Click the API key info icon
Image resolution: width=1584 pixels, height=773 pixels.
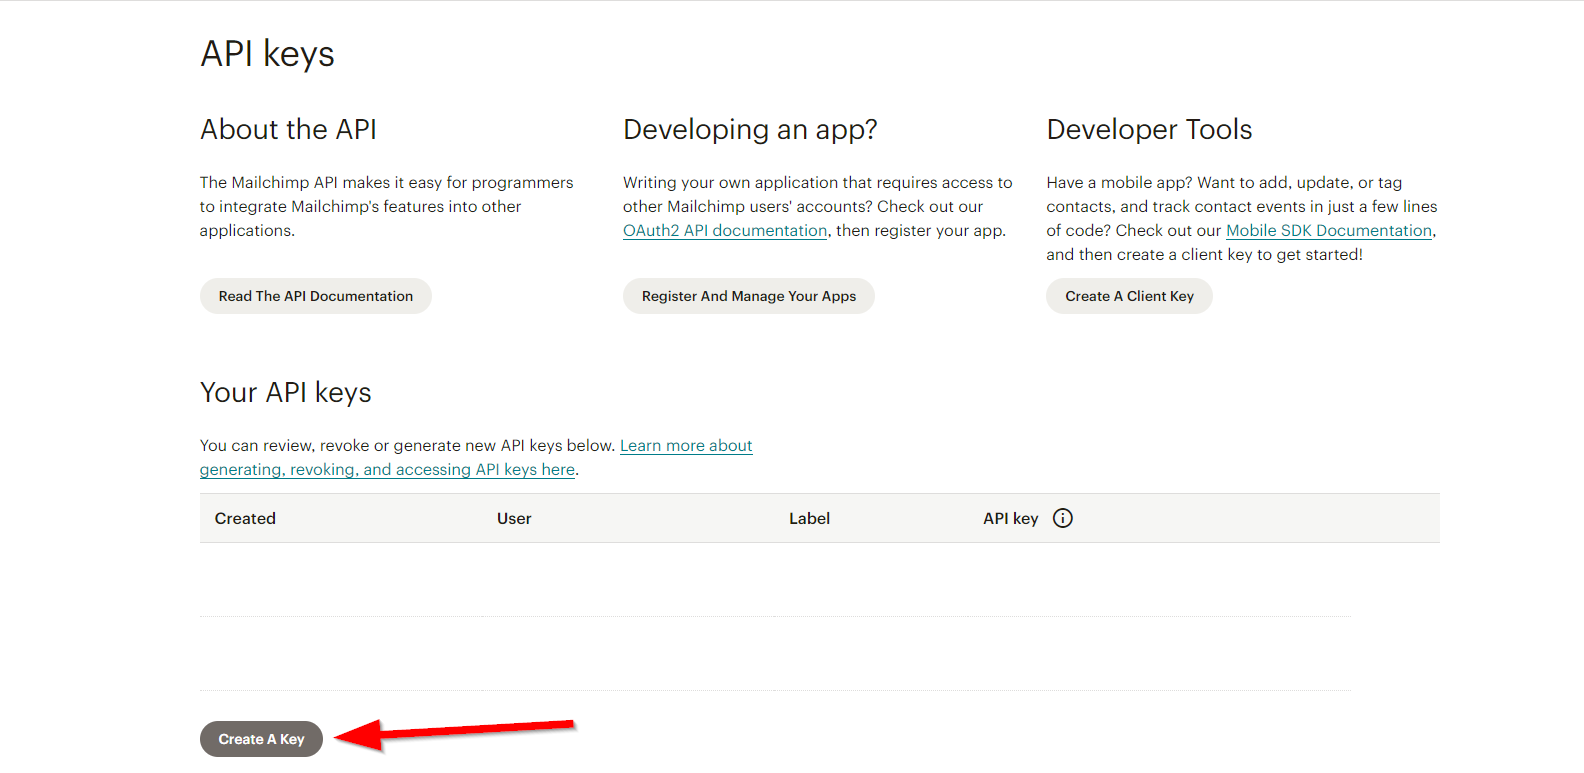[1063, 518]
